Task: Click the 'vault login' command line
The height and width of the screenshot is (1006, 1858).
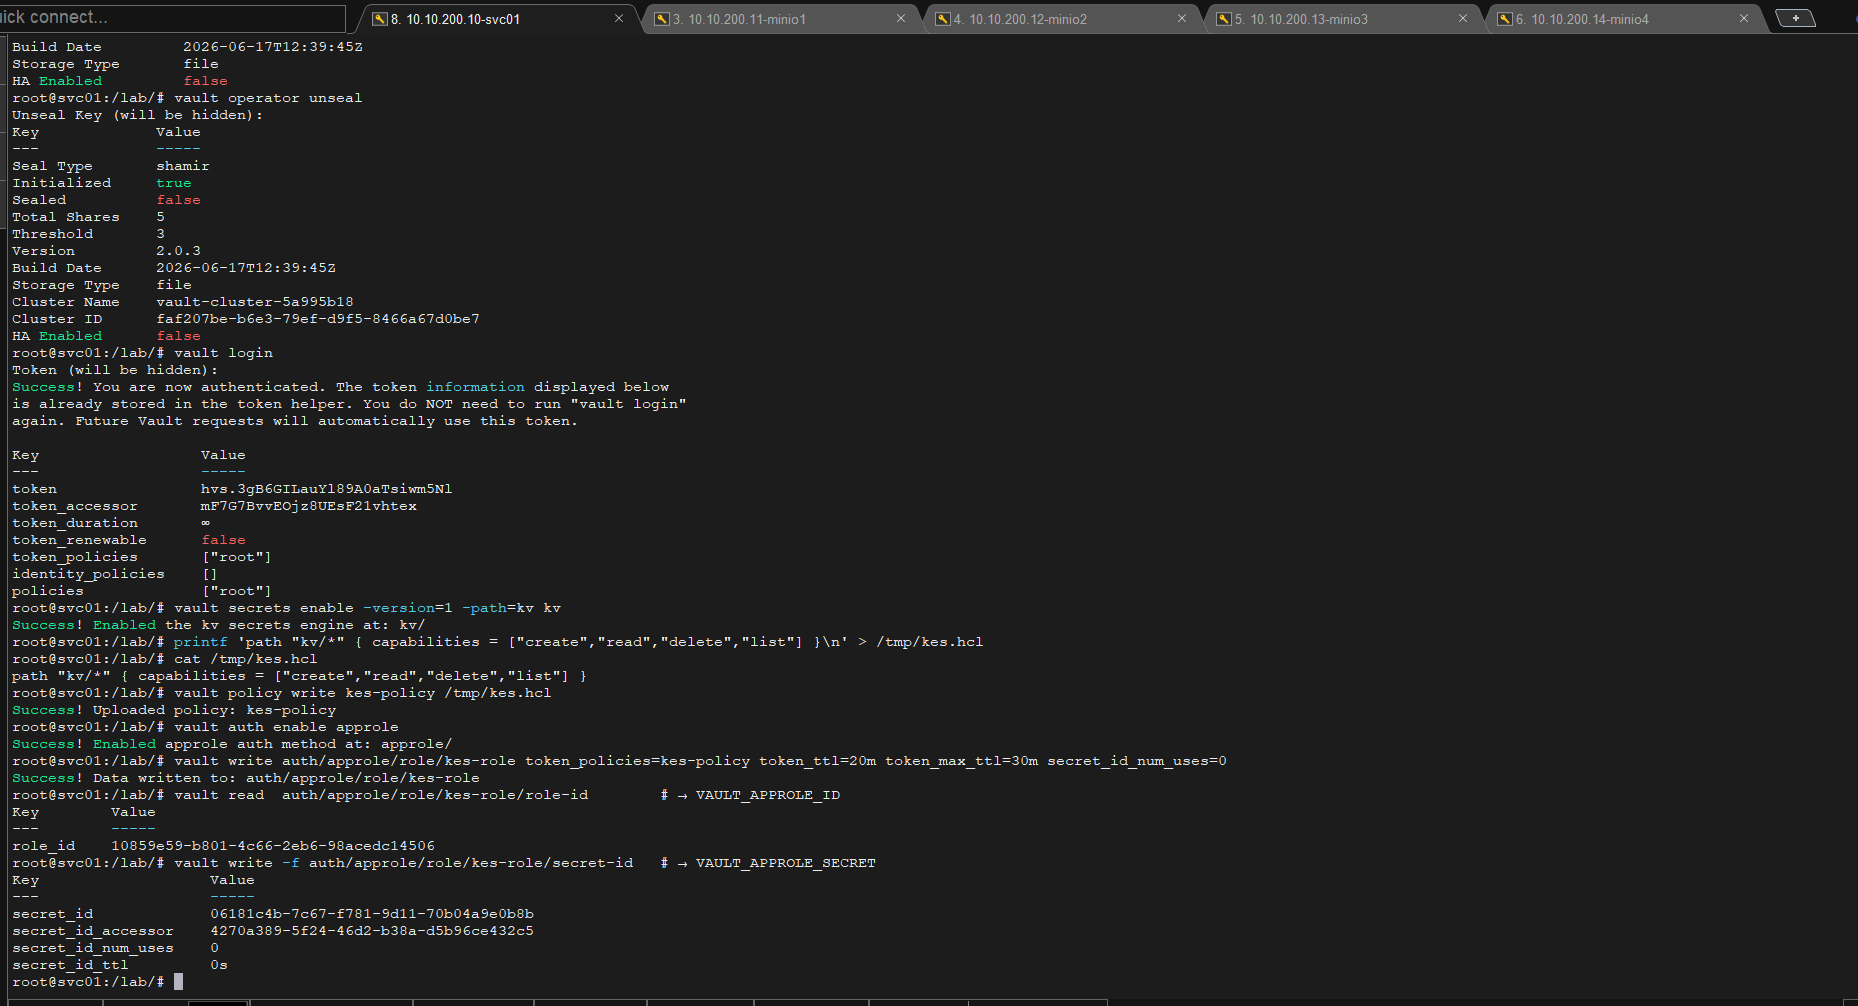Action: 142,353
